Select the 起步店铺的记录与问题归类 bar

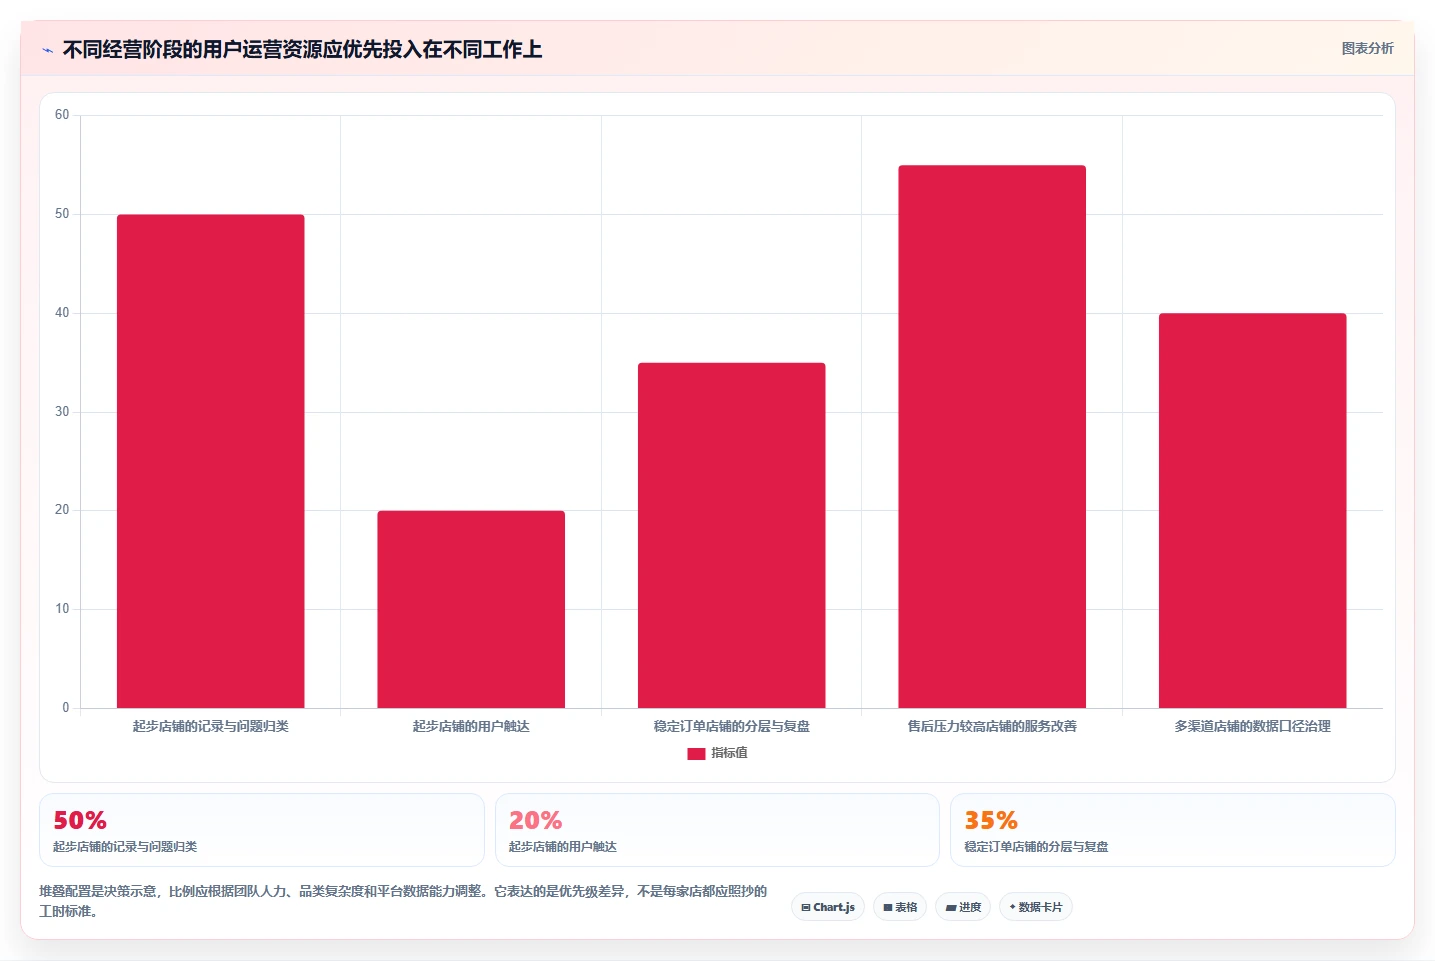pos(210,461)
